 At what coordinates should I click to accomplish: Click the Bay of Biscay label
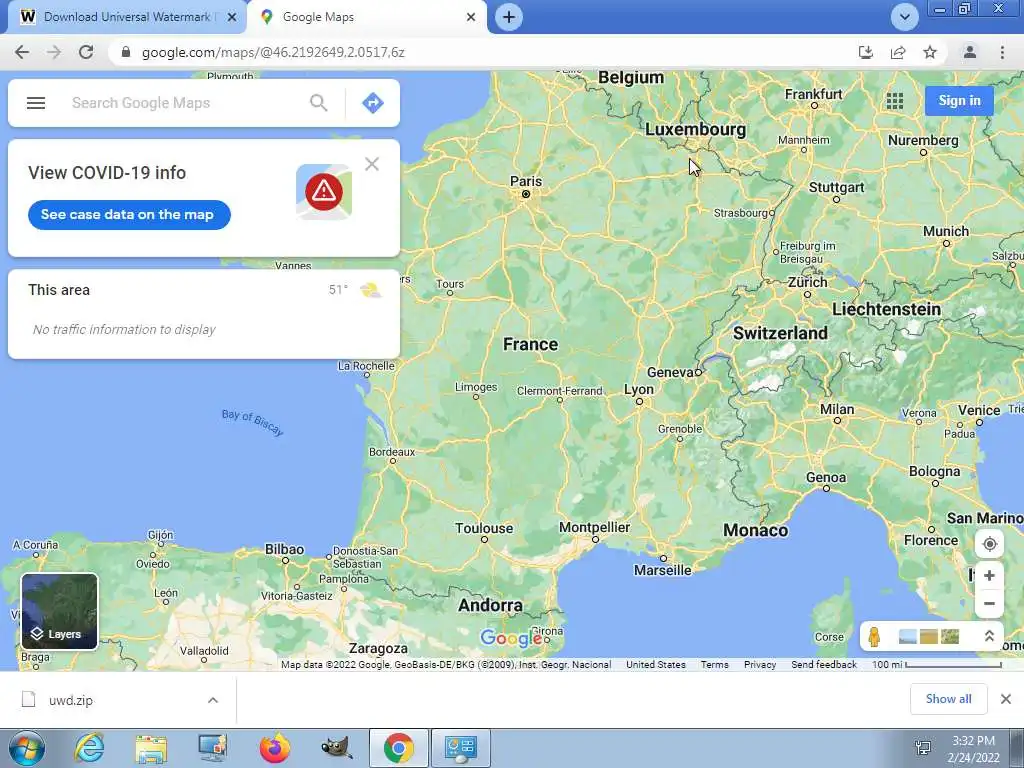(253, 423)
